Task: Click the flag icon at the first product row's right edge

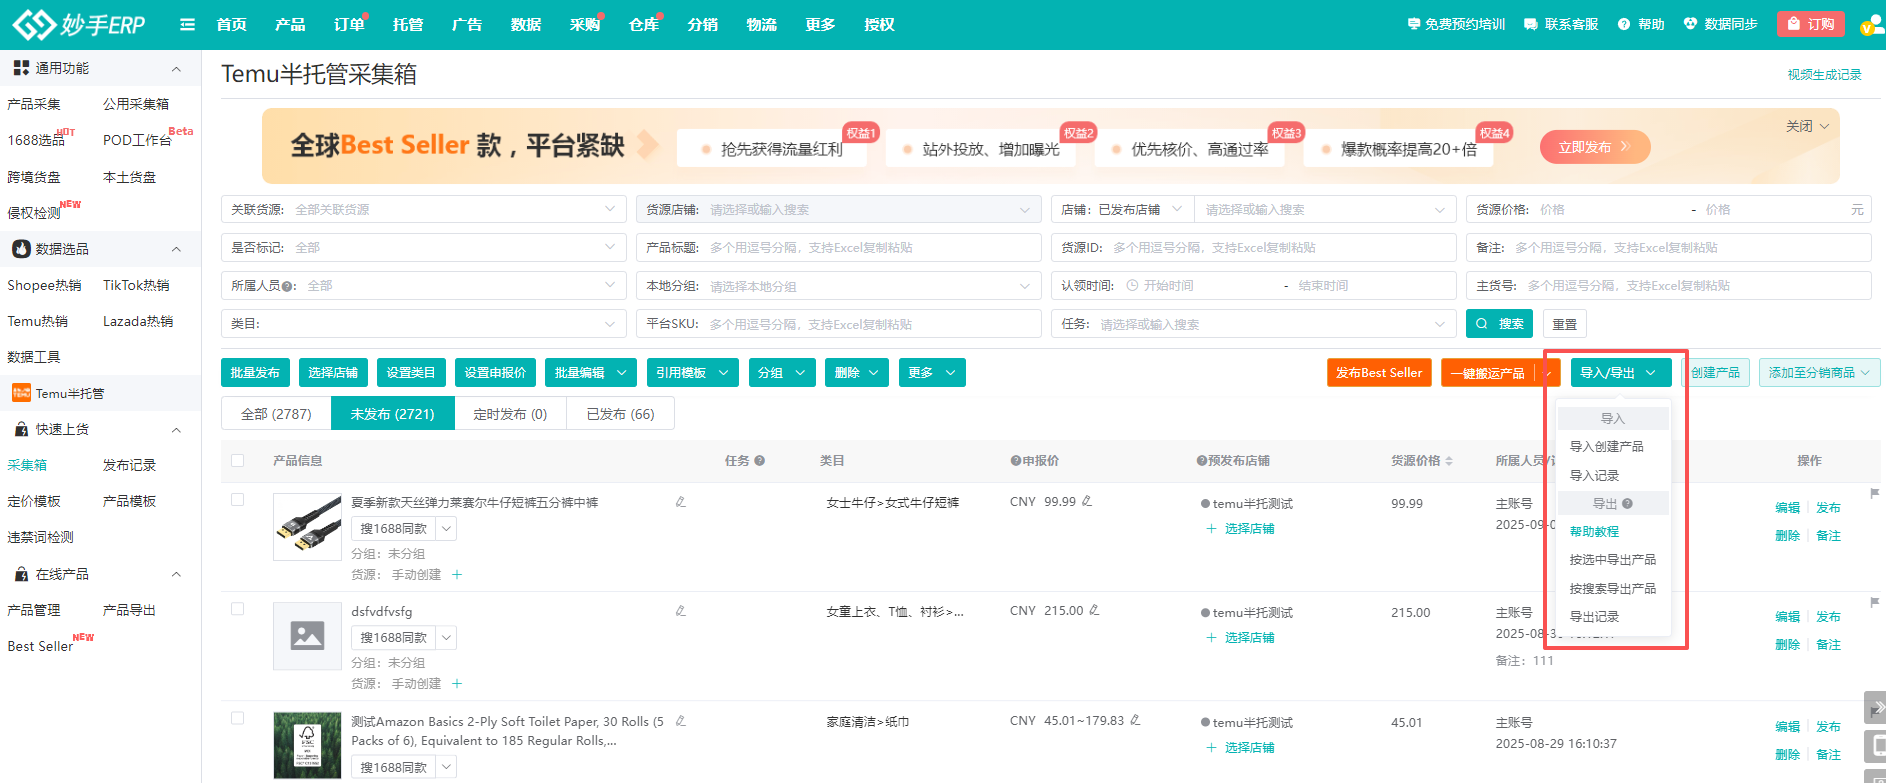Action: [1874, 493]
